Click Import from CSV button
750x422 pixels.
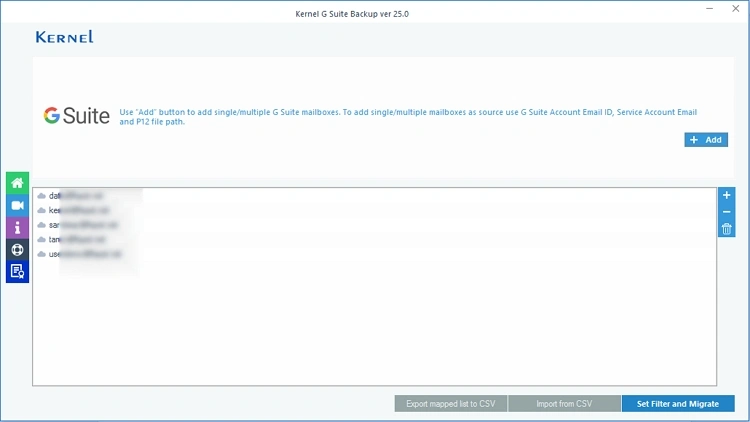(564, 404)
